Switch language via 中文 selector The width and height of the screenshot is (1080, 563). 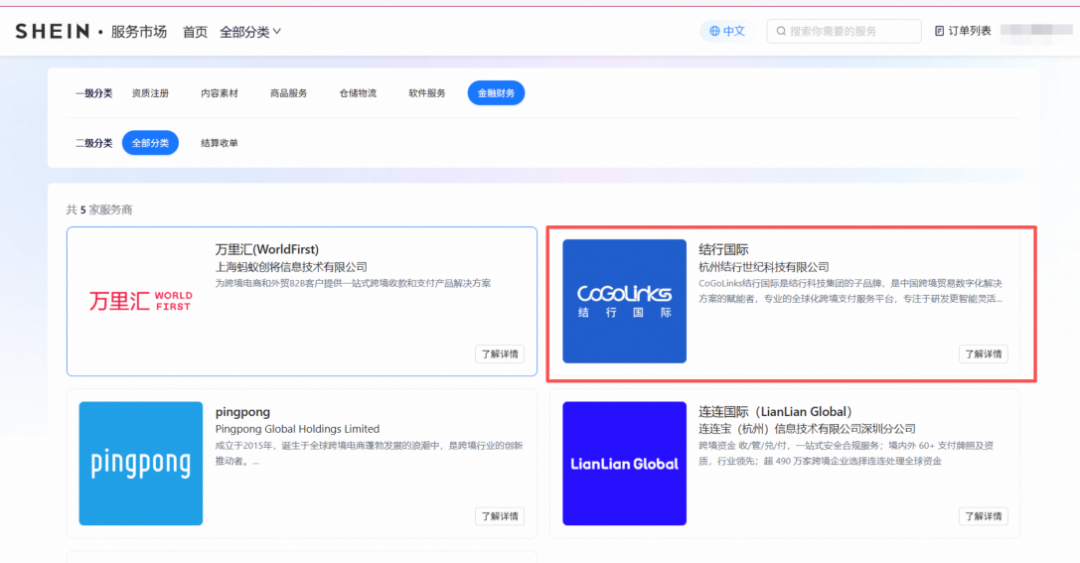click(x=727, y=31)
